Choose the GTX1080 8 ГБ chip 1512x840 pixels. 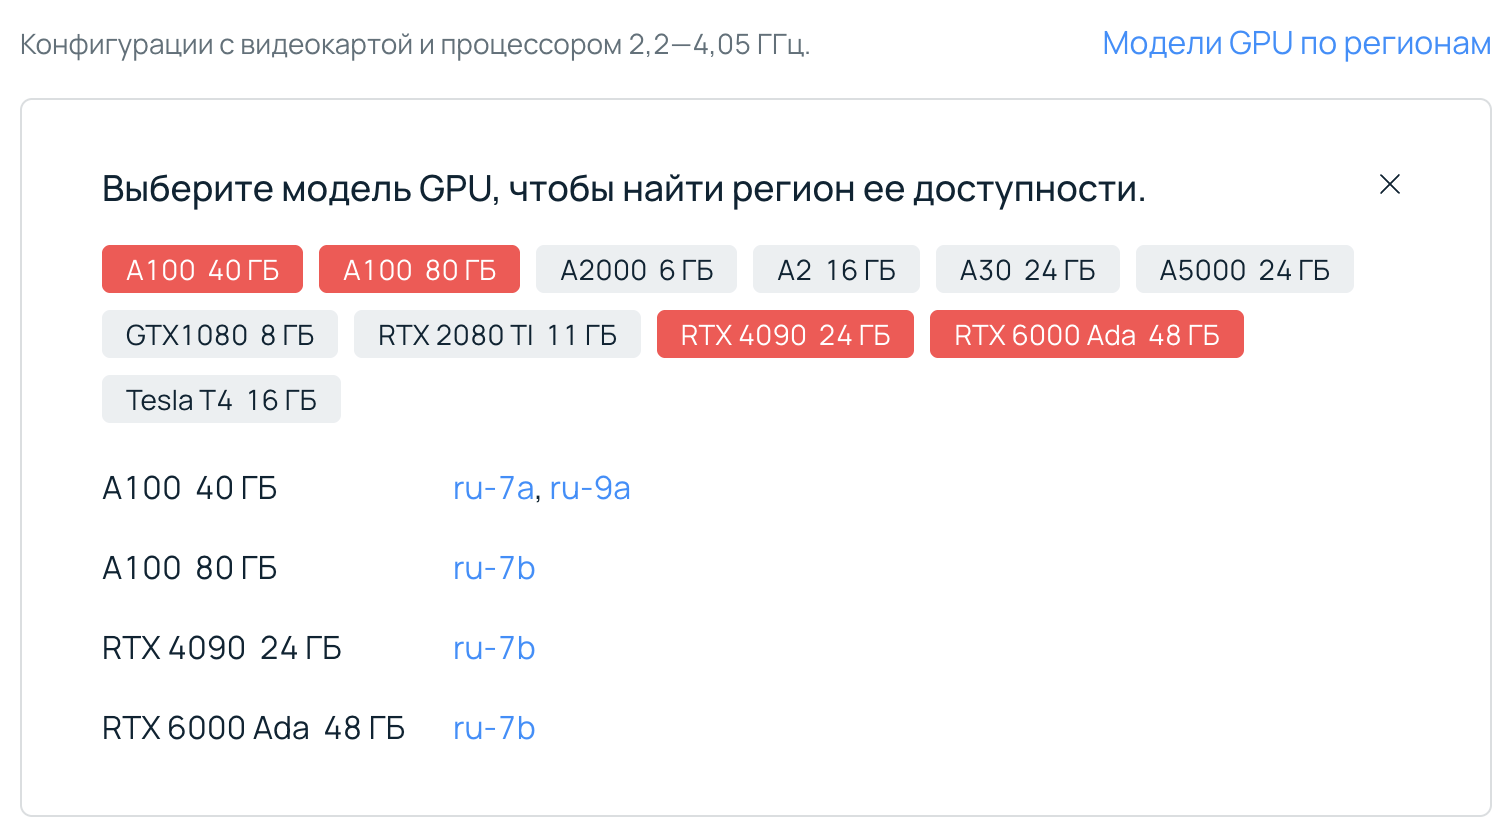click(220, 335)
